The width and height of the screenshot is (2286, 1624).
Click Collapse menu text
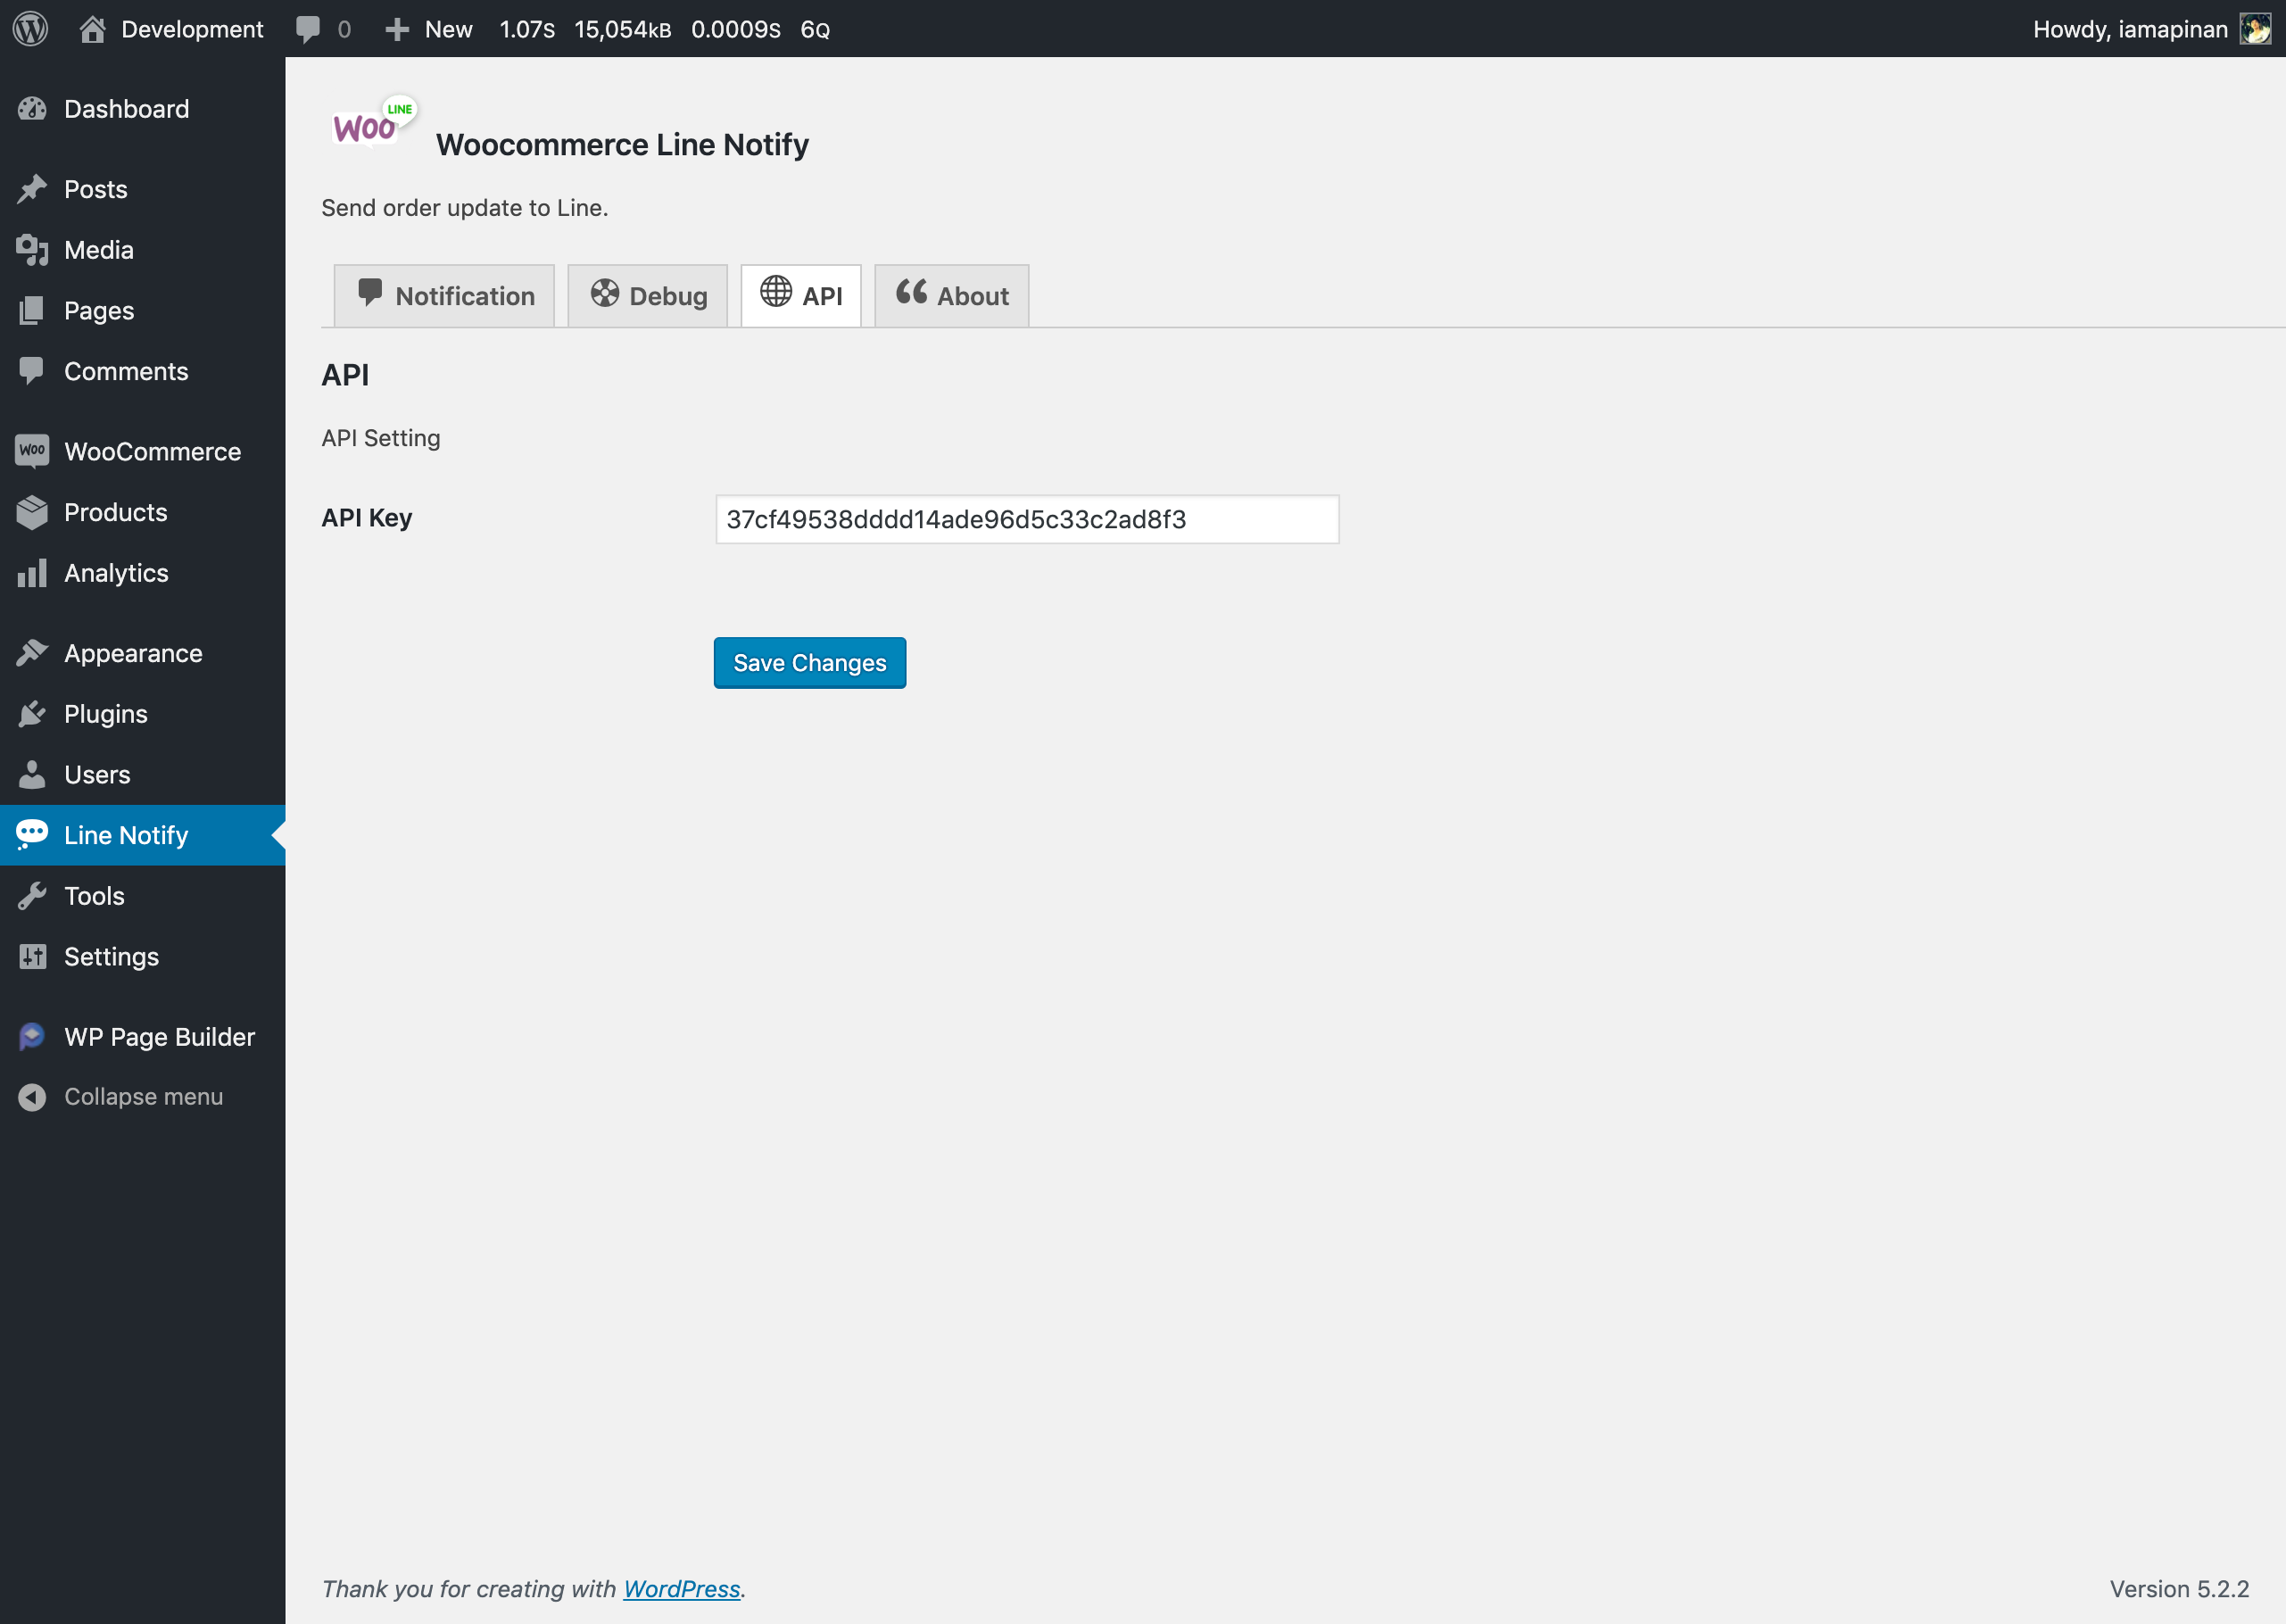(144, 1097)
